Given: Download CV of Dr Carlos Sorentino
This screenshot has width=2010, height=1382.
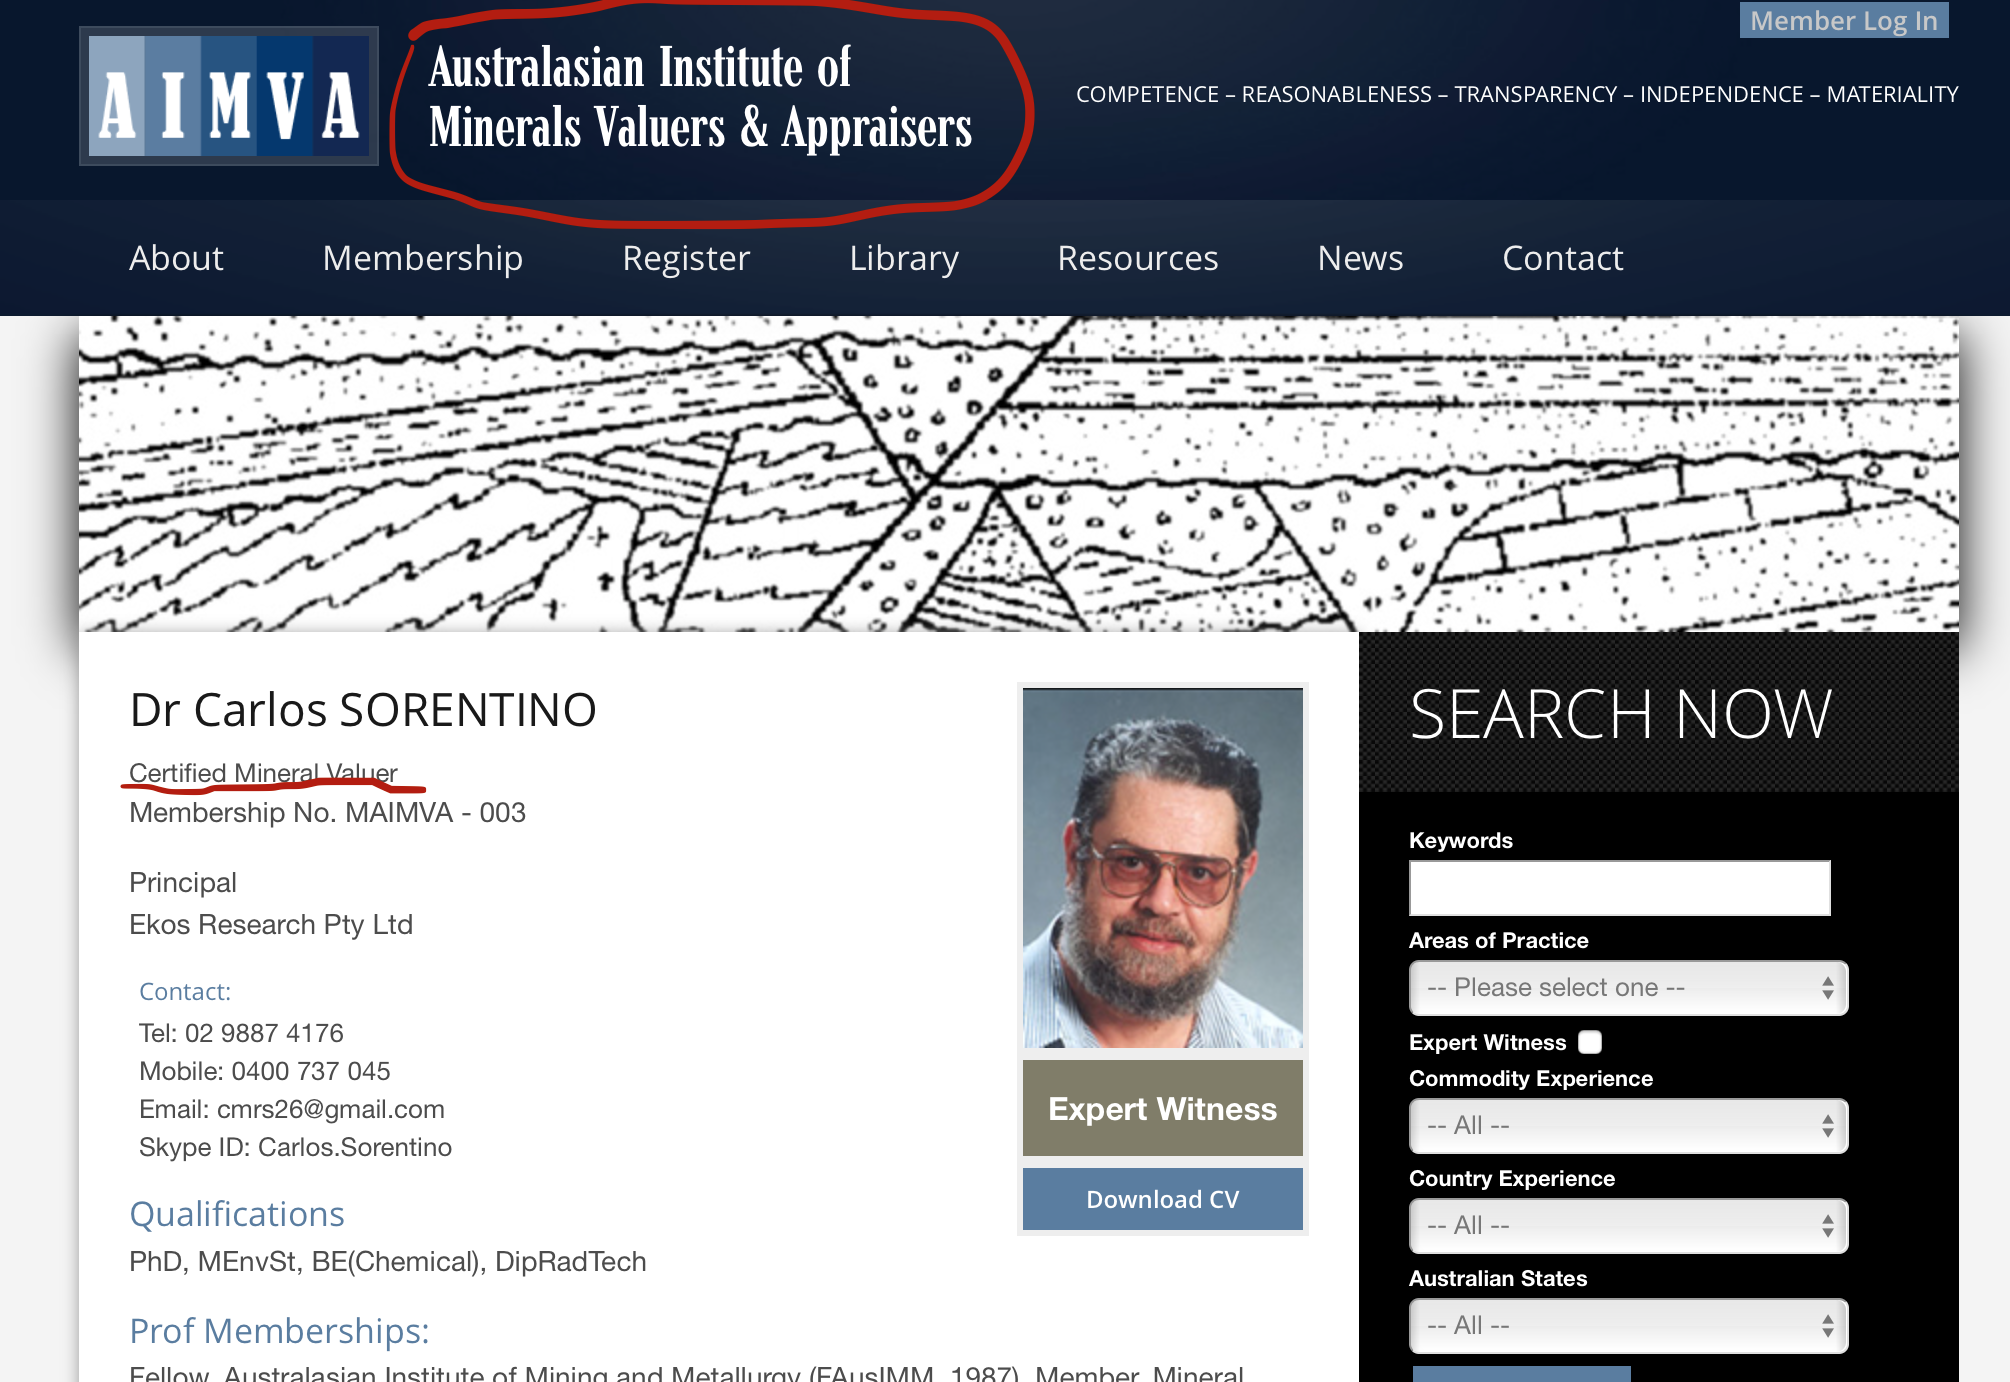Looking at the screenshot, I should (x=1163, y=1199).
